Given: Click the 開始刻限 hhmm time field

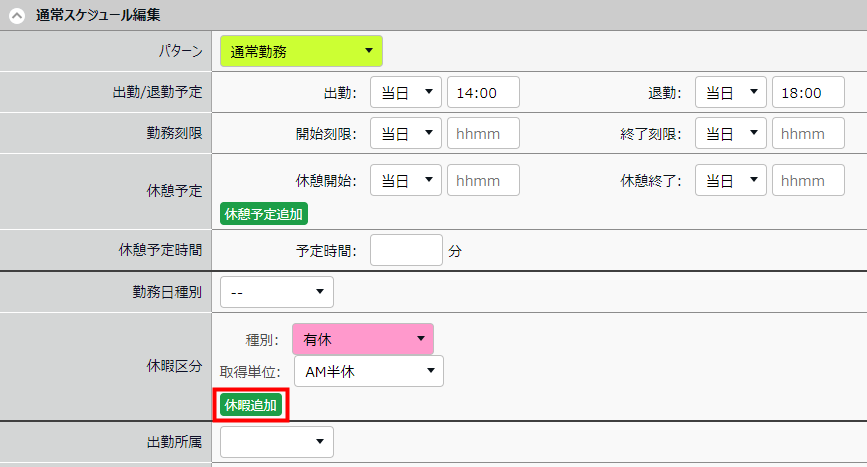Looking at the screenshot, I should pos(483,133).
